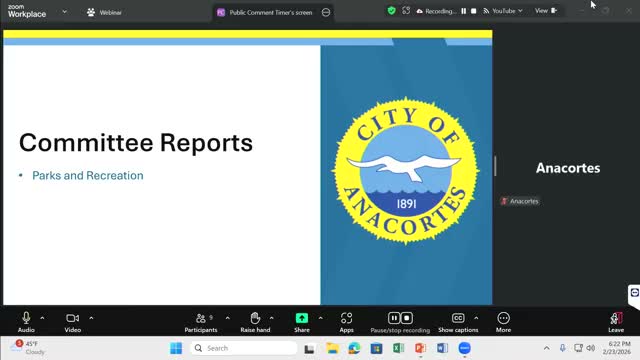
Task: Open the Participants panel
Action: point(201,322)
